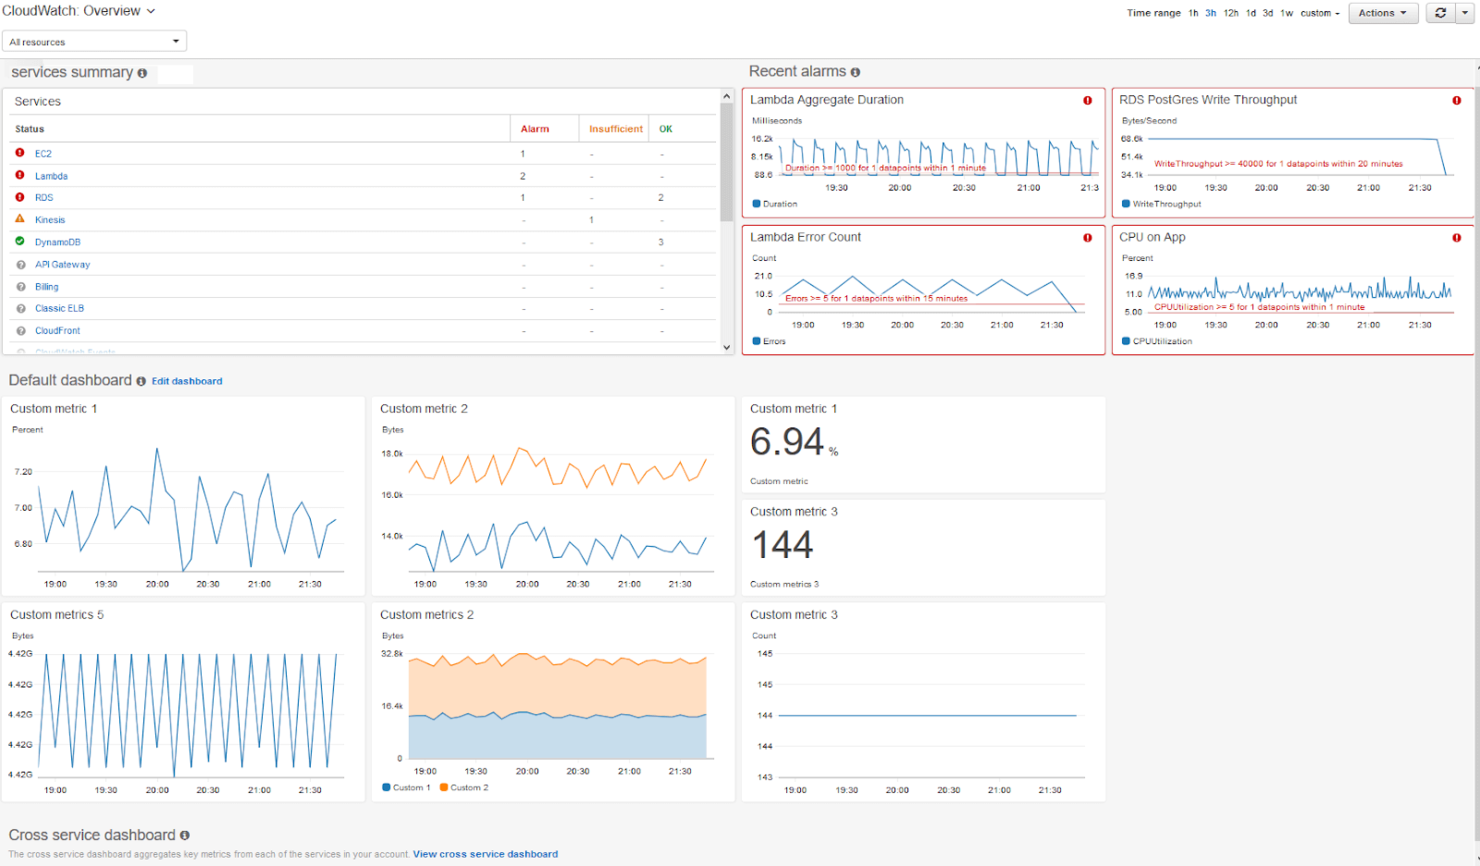The width and height of the screenshot is (1480, 866).
Task: Select the 1w time range option
Action: click(1287, 13)
